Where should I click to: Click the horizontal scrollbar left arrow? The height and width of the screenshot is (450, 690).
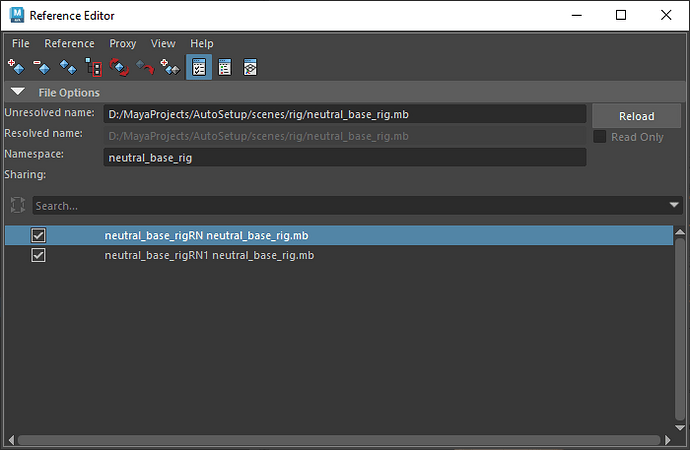point(11,440)
